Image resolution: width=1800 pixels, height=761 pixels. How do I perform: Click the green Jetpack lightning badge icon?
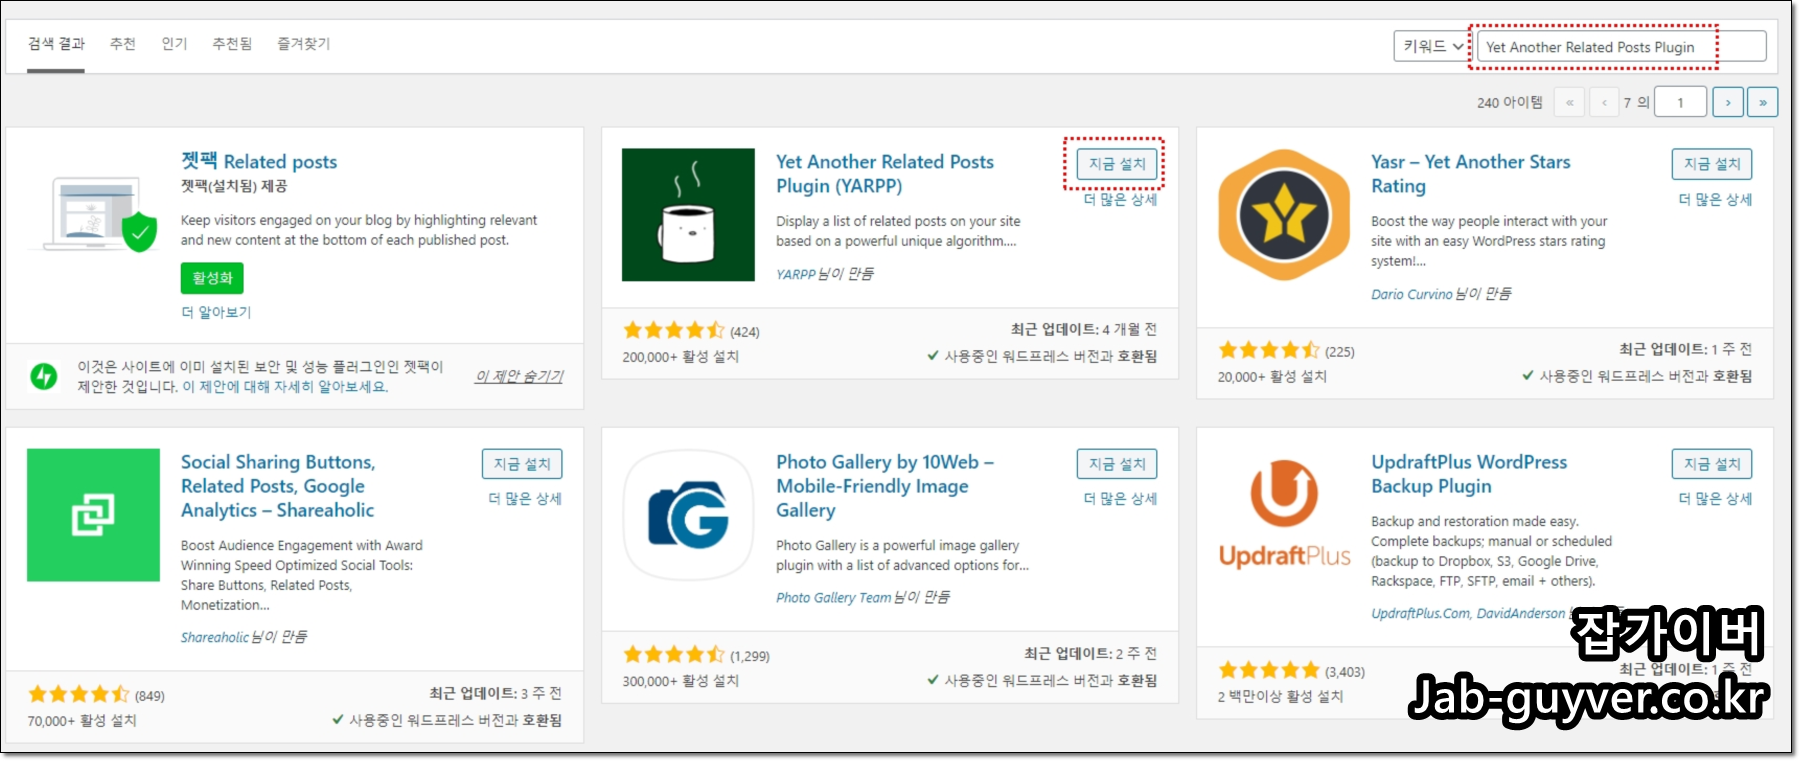point(44,376)
